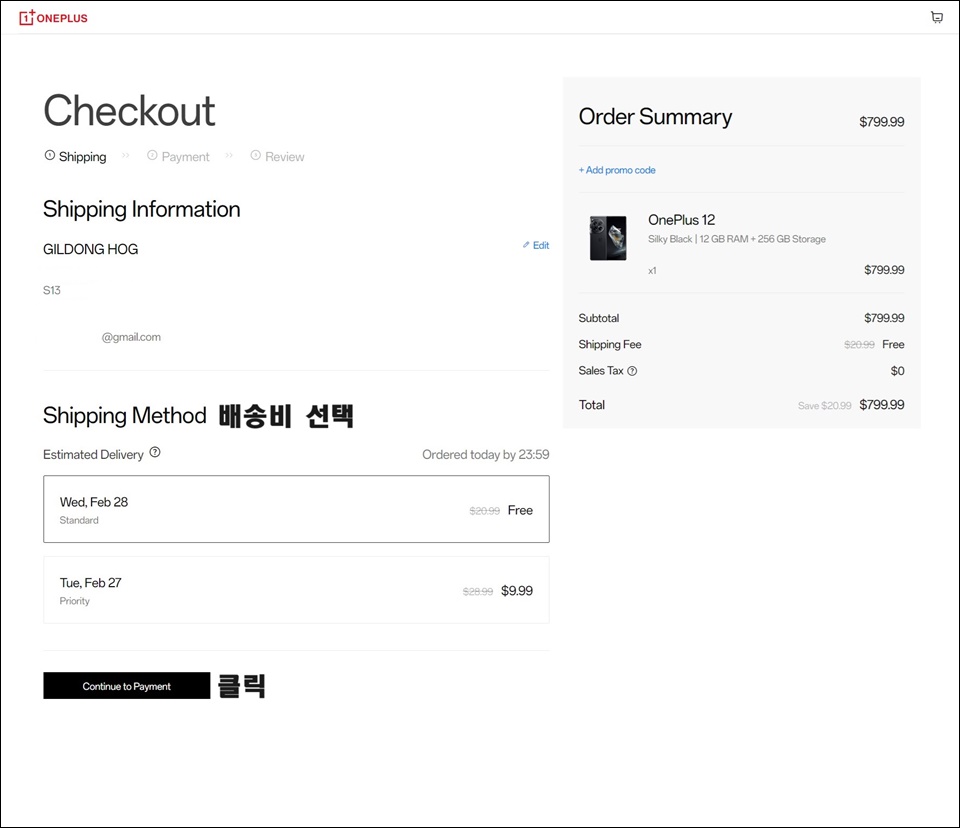Click the Sales Tax info icon

(632, 371)
